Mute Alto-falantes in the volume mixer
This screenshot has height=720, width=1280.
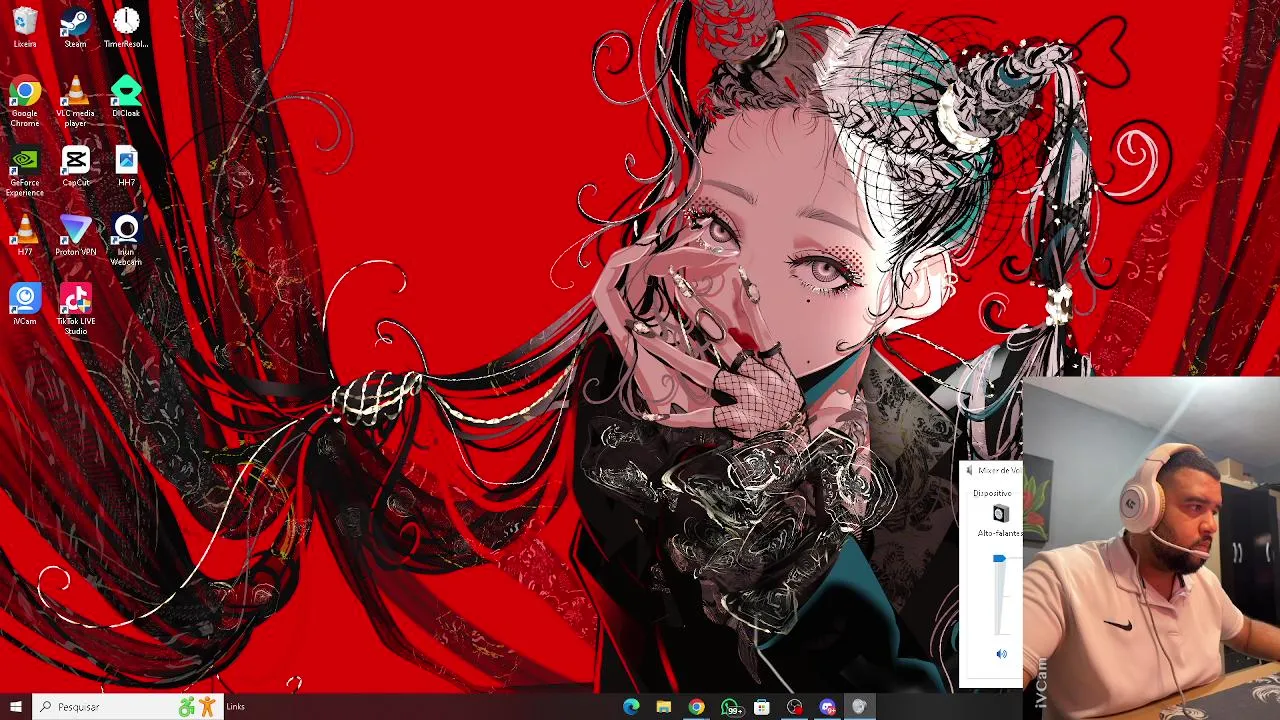1001,654
